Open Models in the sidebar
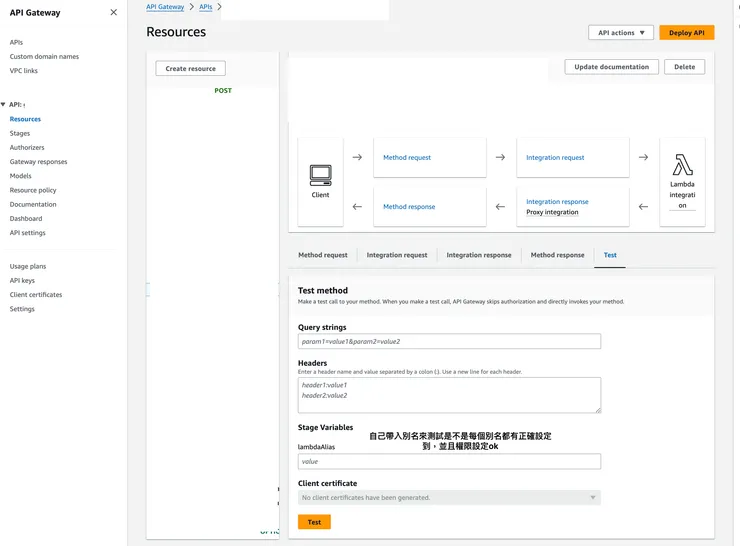The height and width of the screenshot is (546, 740). pyautogui.click(x=20, y=176)
